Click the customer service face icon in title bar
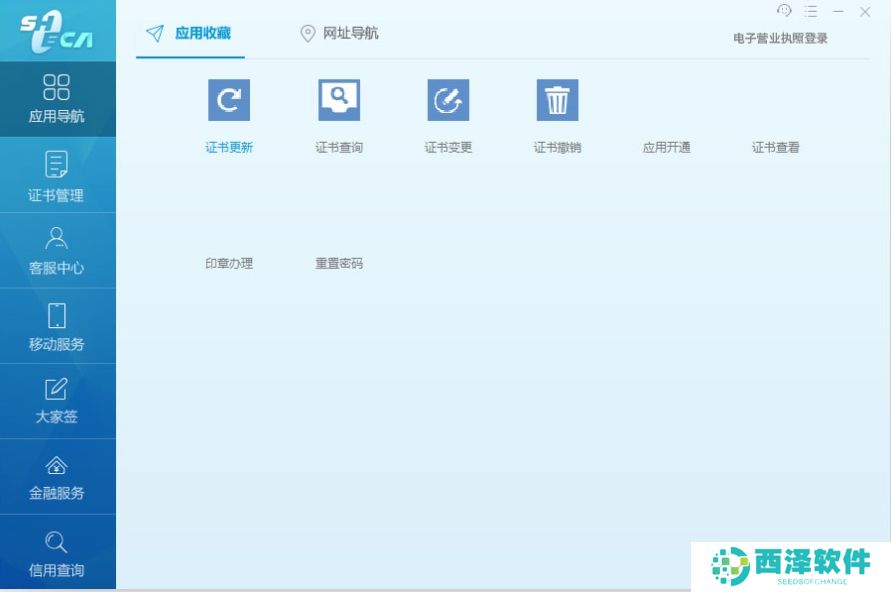Screen dimensions: 891x592 click(x=784, y=11)
